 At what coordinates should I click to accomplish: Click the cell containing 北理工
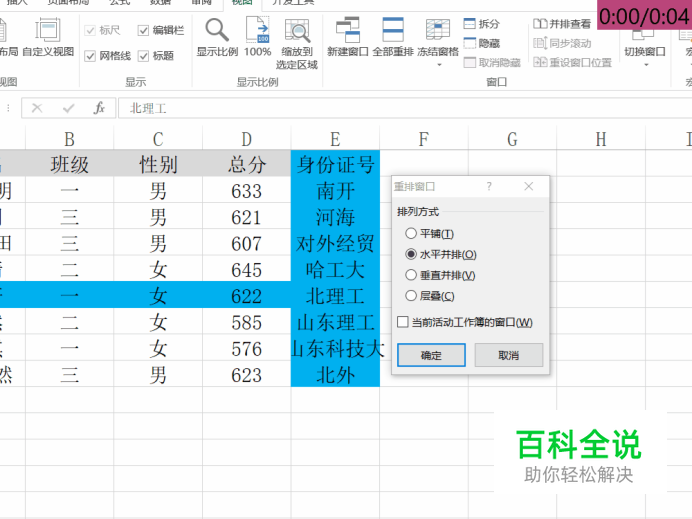pyautogui.click(x=335, y=295)
